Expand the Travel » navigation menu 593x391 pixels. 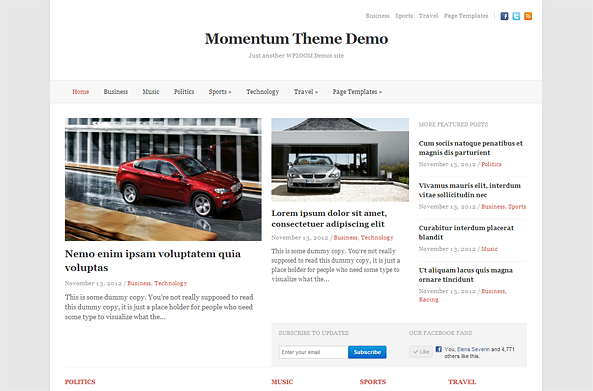[x=306, y=92]
